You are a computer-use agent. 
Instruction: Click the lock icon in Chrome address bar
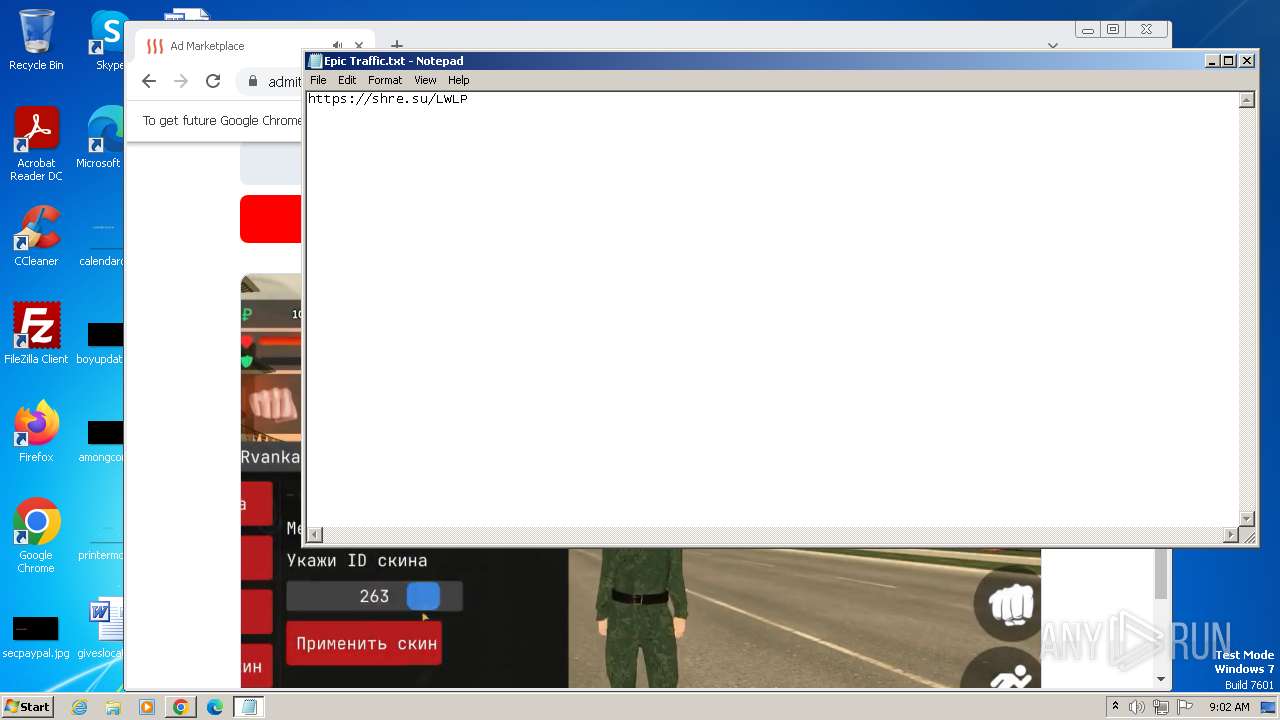pyautogui.click(x=253, y=82)
